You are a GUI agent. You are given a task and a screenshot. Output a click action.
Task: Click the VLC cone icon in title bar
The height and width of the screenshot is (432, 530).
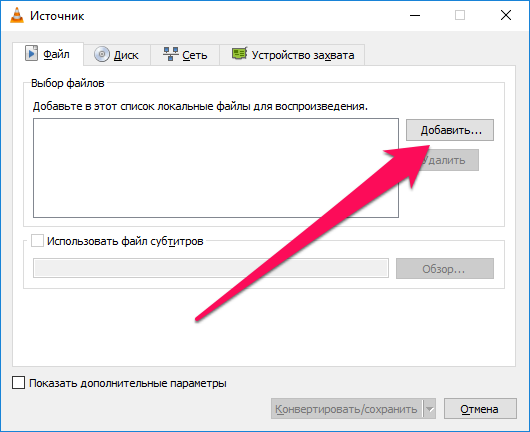pos(17,16)
